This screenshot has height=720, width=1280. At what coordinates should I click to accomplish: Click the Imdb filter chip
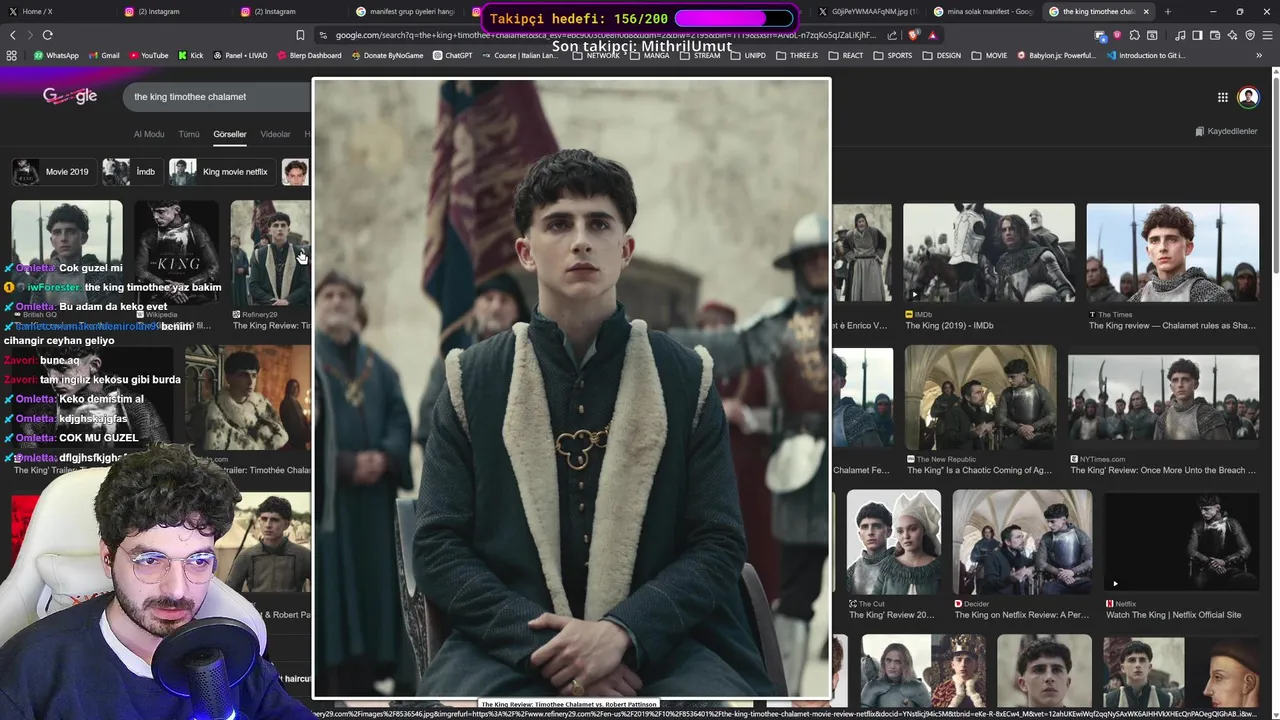131,172
